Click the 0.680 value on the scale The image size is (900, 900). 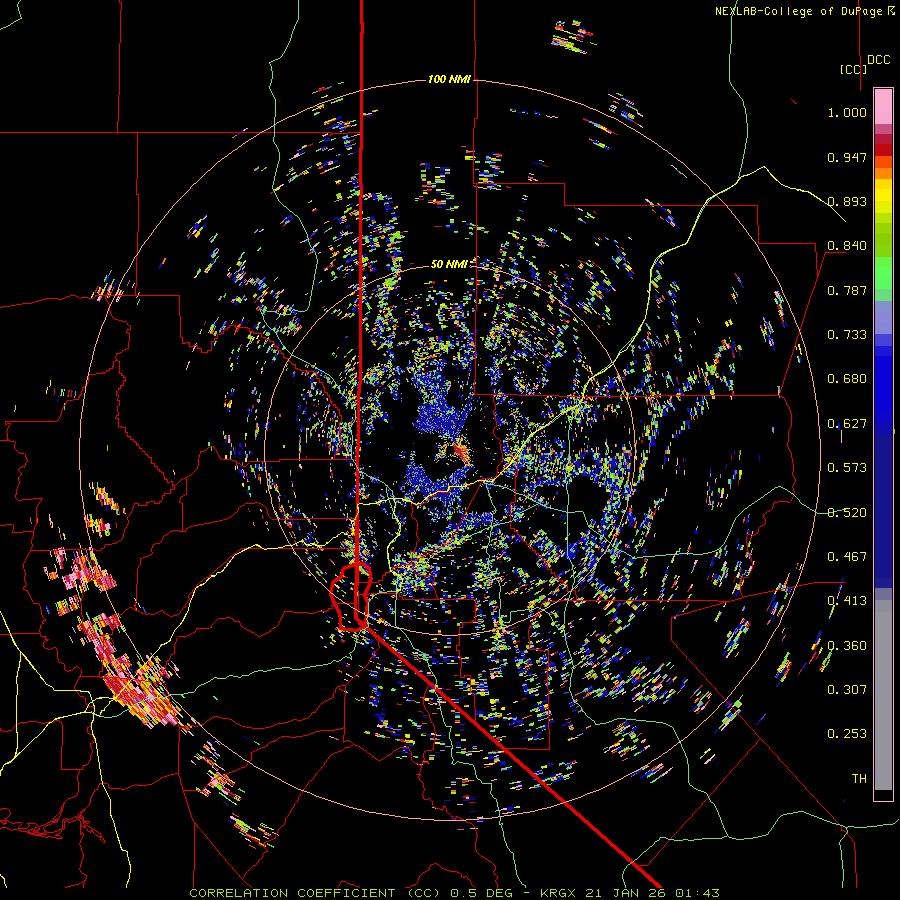pyautogui.click(x=847, y=379)
